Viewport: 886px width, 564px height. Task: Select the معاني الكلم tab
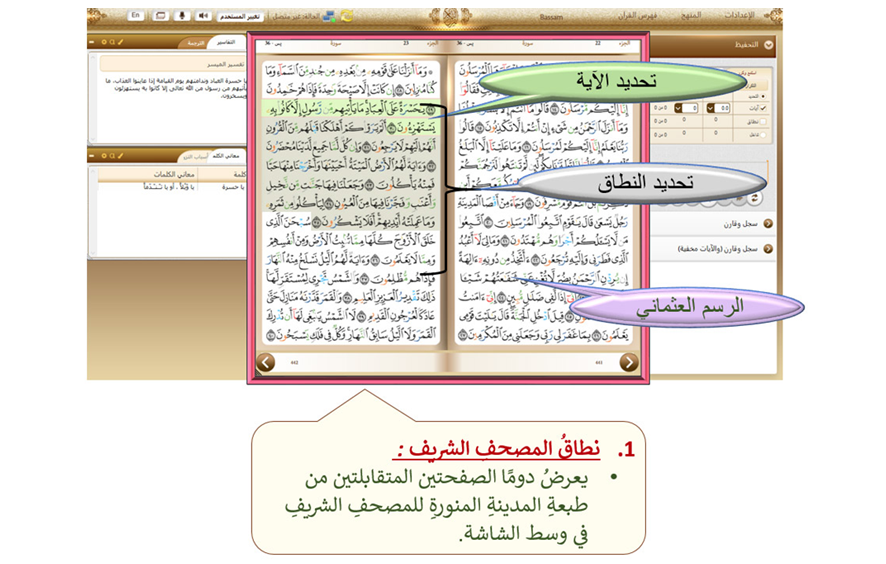click(x=228, y=155)
